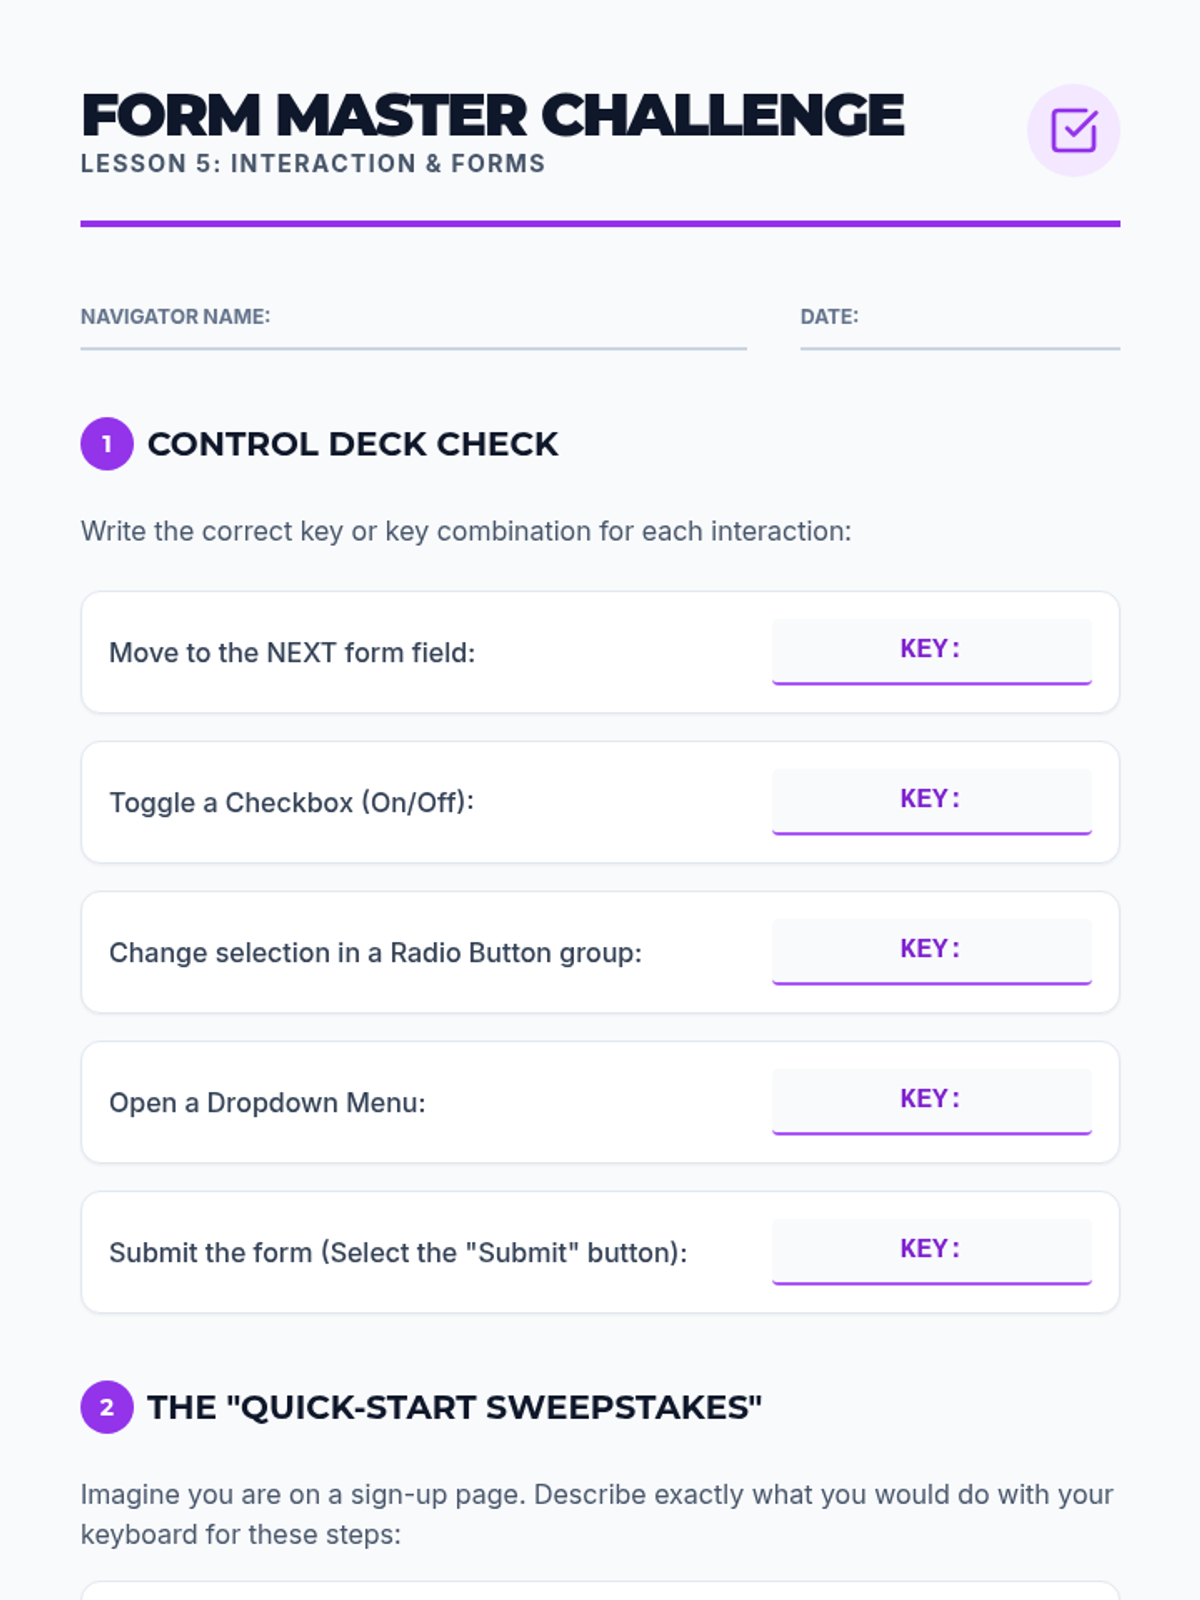Select the Form Master Challenge title
The height and width of the screenshot is (1600, 1200).
pyautogui.click(x=492, y=115)
